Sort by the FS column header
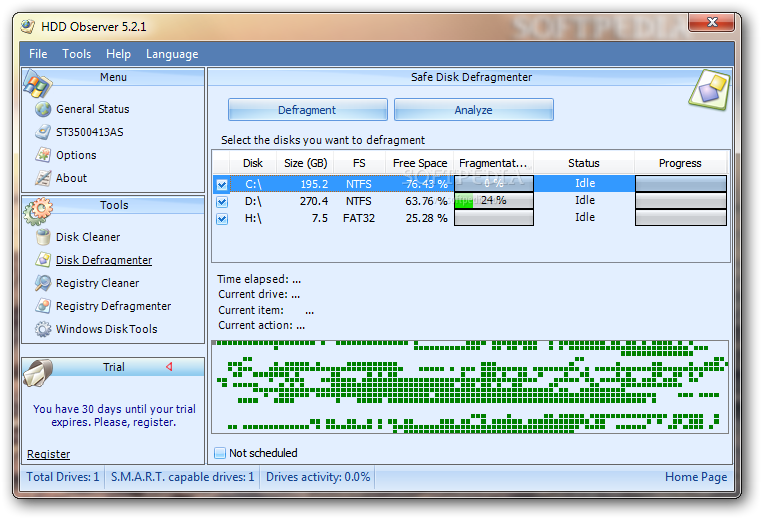 pos(359,163)
